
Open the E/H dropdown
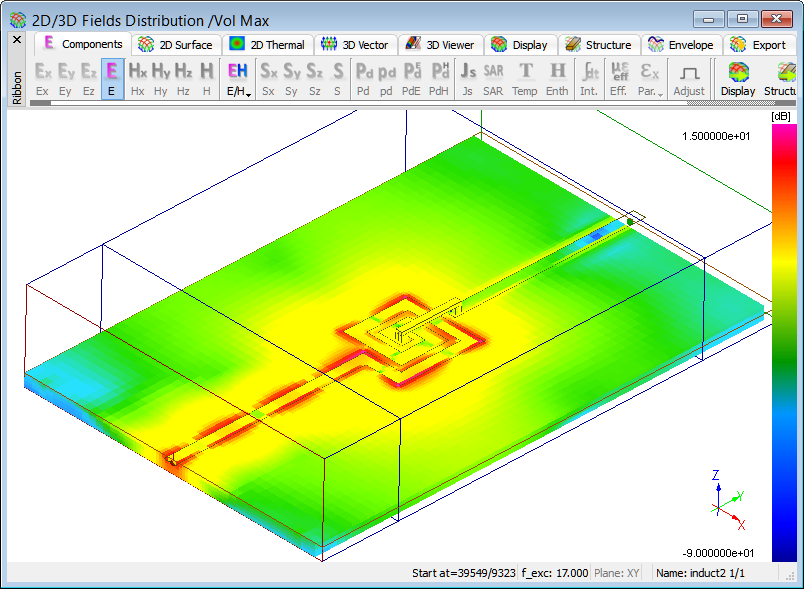click(x=238, y=78)
